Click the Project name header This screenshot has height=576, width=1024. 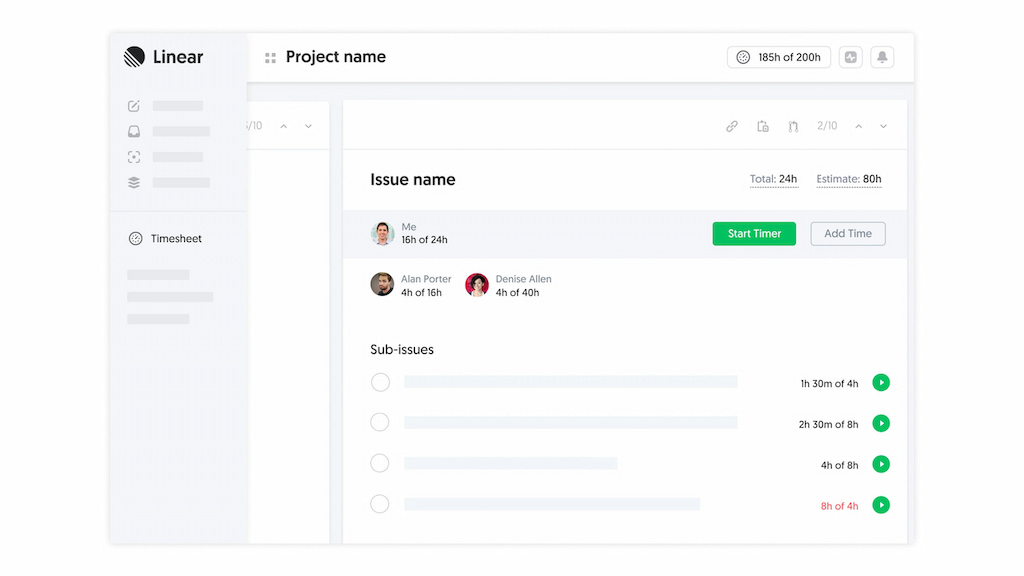tap(335, 57)
